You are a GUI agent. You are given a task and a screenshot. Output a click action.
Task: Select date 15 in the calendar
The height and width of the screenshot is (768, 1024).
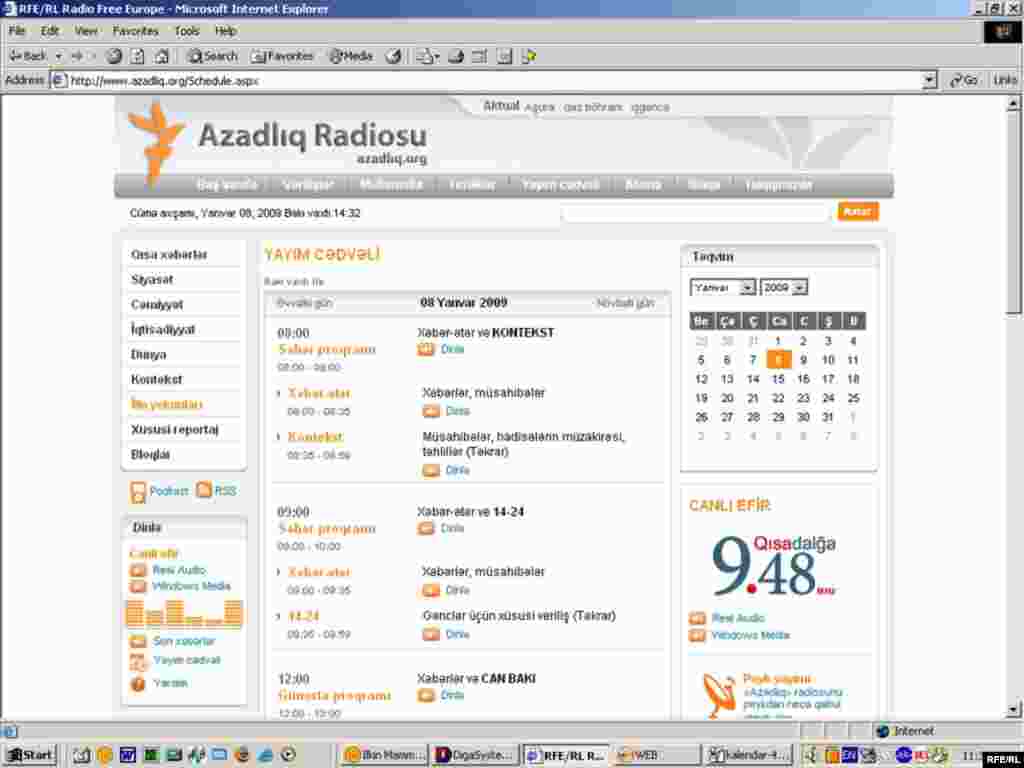tap(778, 379)
